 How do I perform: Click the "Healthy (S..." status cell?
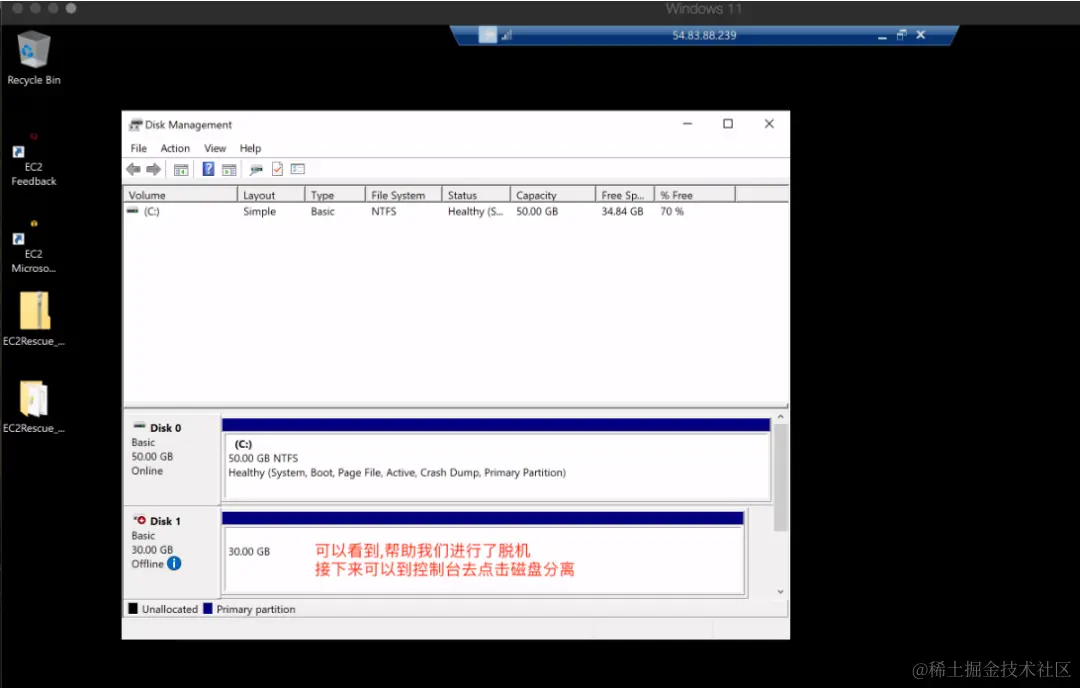click(x=475, y=211)
